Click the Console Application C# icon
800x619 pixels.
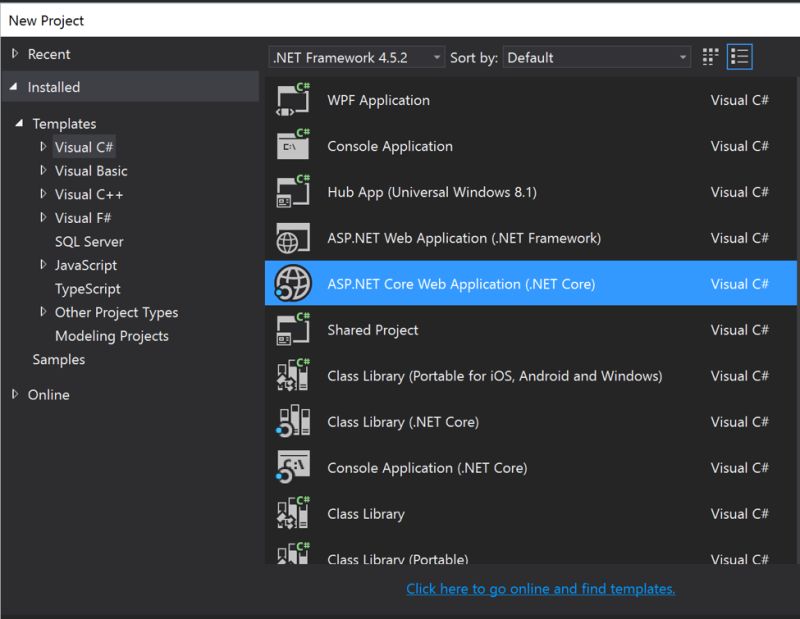coord(291,146)
